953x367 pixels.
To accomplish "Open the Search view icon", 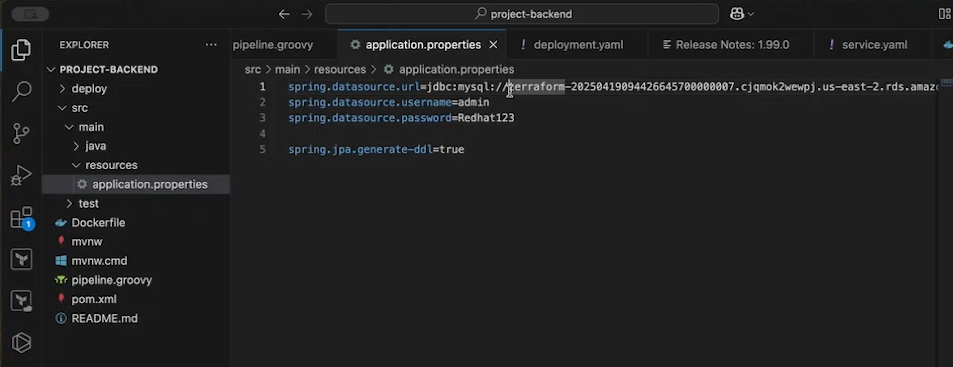I will tap(21, 92).
